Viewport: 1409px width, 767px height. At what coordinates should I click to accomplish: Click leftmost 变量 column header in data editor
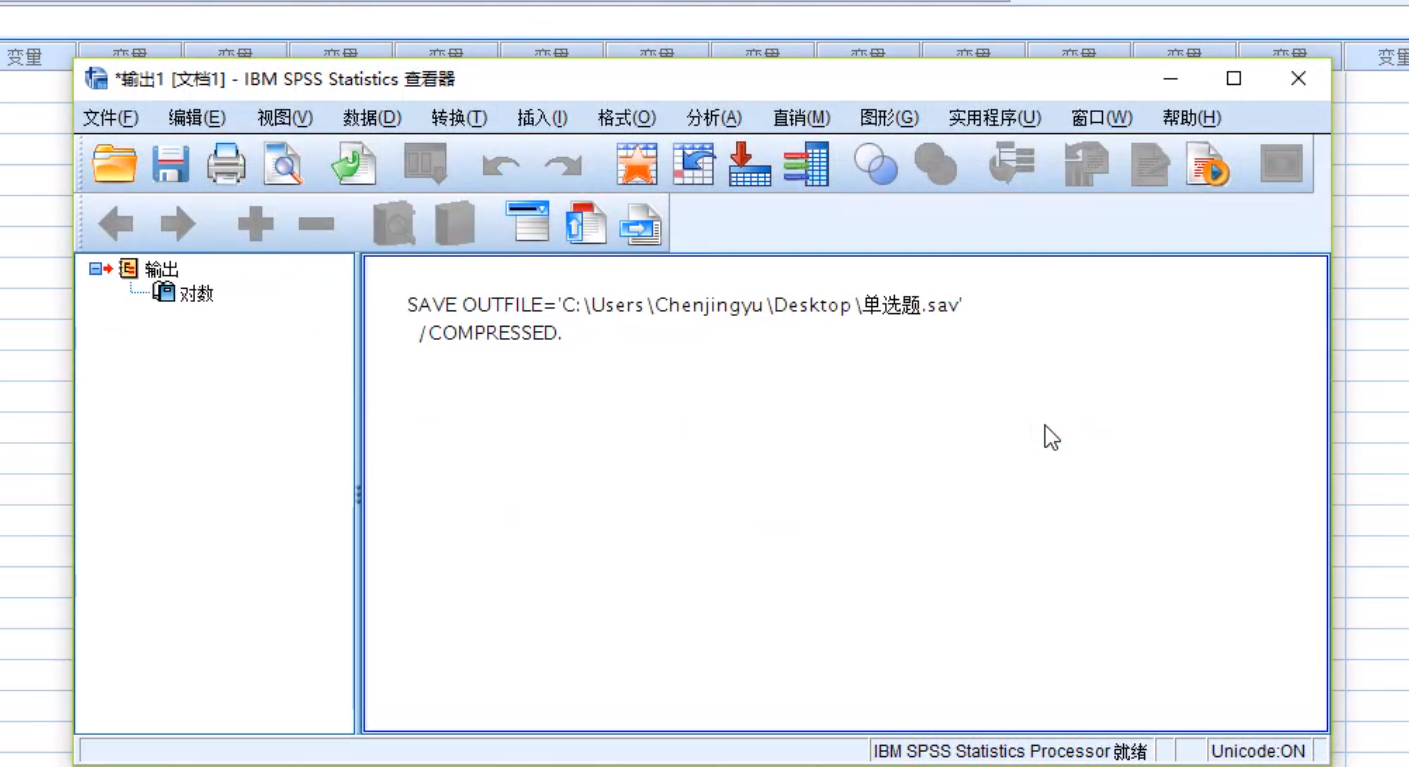coord(24,57)
